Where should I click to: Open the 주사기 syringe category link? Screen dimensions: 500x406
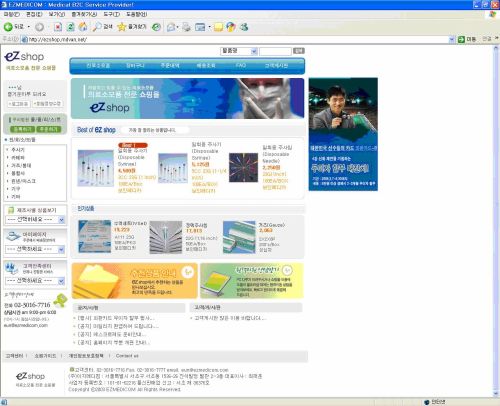[x=18, y=150]
